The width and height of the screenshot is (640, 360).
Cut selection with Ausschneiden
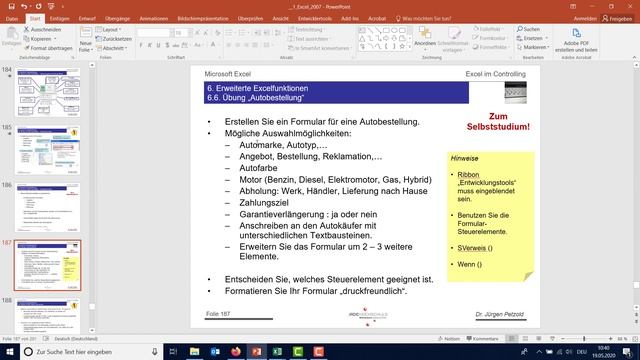point(42,29)
